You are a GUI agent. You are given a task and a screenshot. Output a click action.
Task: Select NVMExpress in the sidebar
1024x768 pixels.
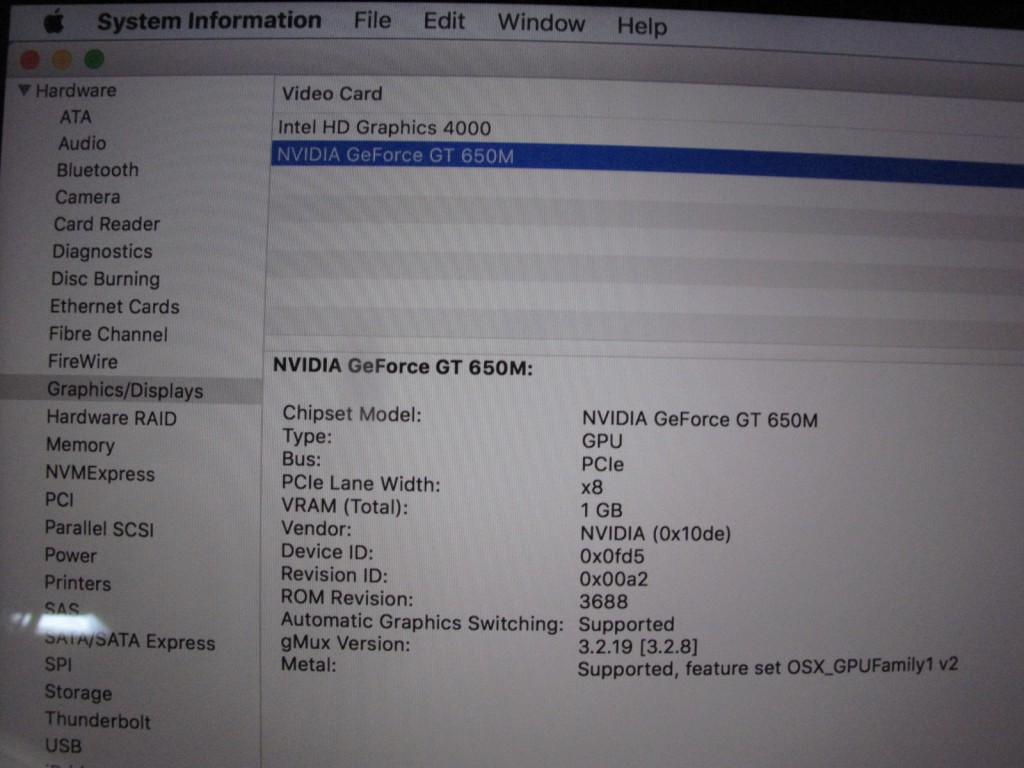100,473
